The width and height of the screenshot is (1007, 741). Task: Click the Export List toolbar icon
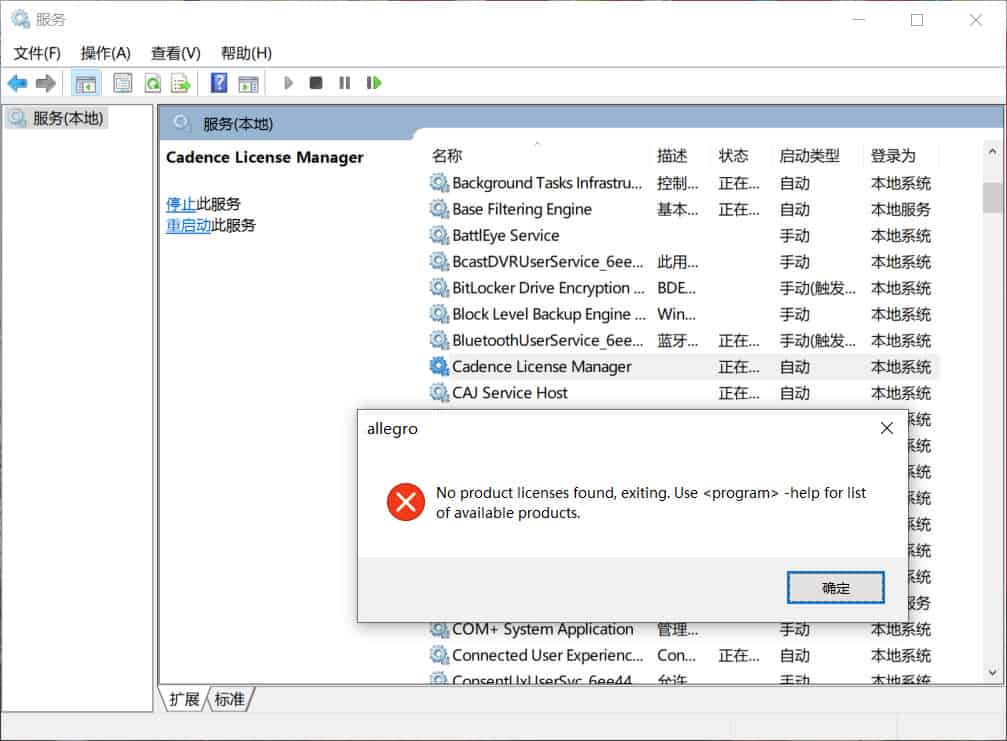180,83
